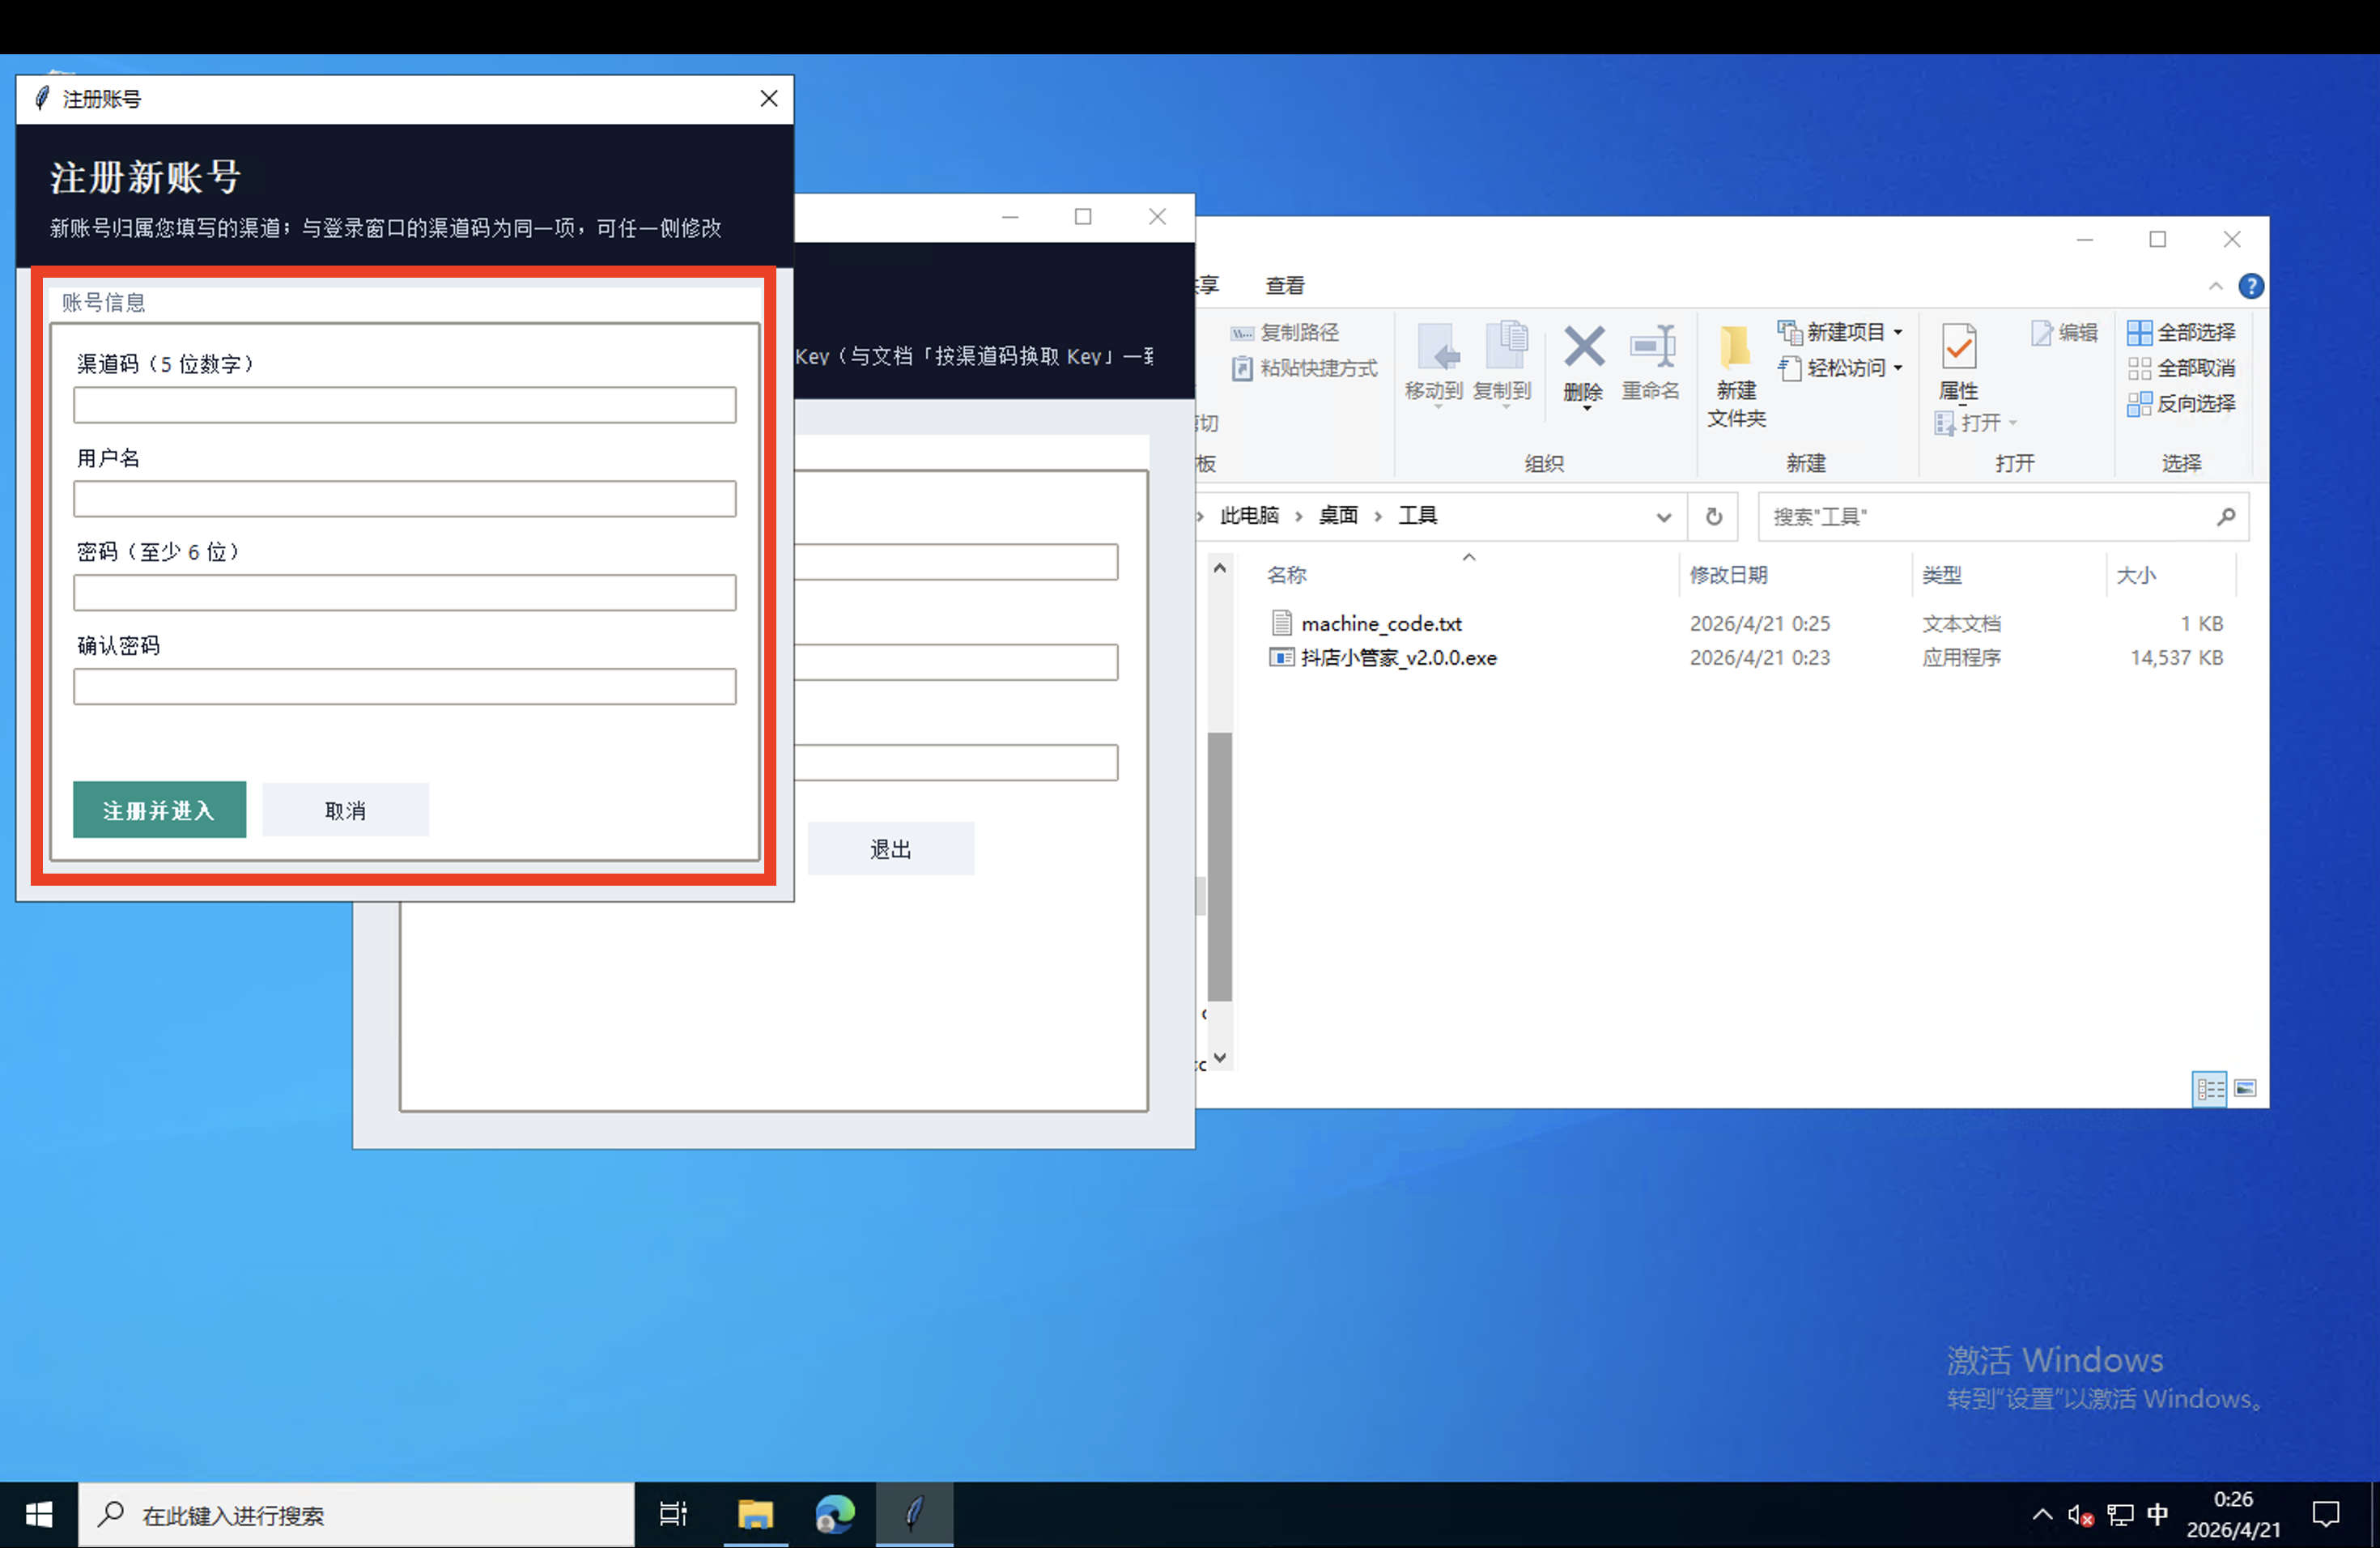The image size is (2380, 1548).
Task: Select the machine_code.txt file
Action: point(1381,624)
